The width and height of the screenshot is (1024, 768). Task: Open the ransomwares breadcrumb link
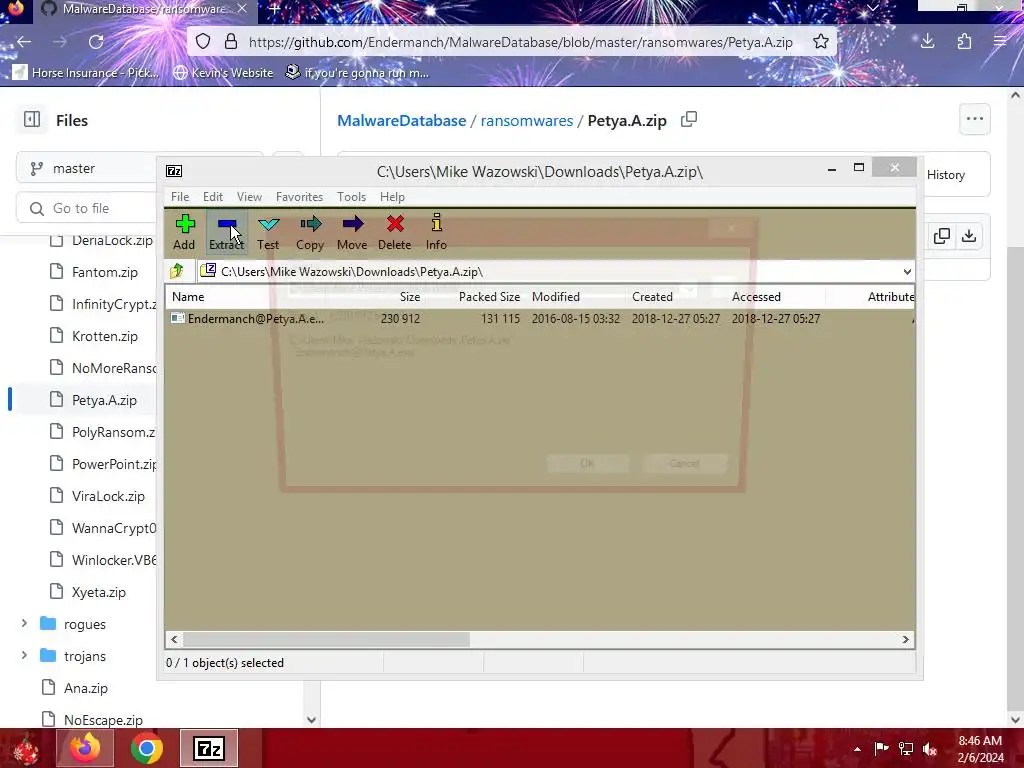coord(526,121)
